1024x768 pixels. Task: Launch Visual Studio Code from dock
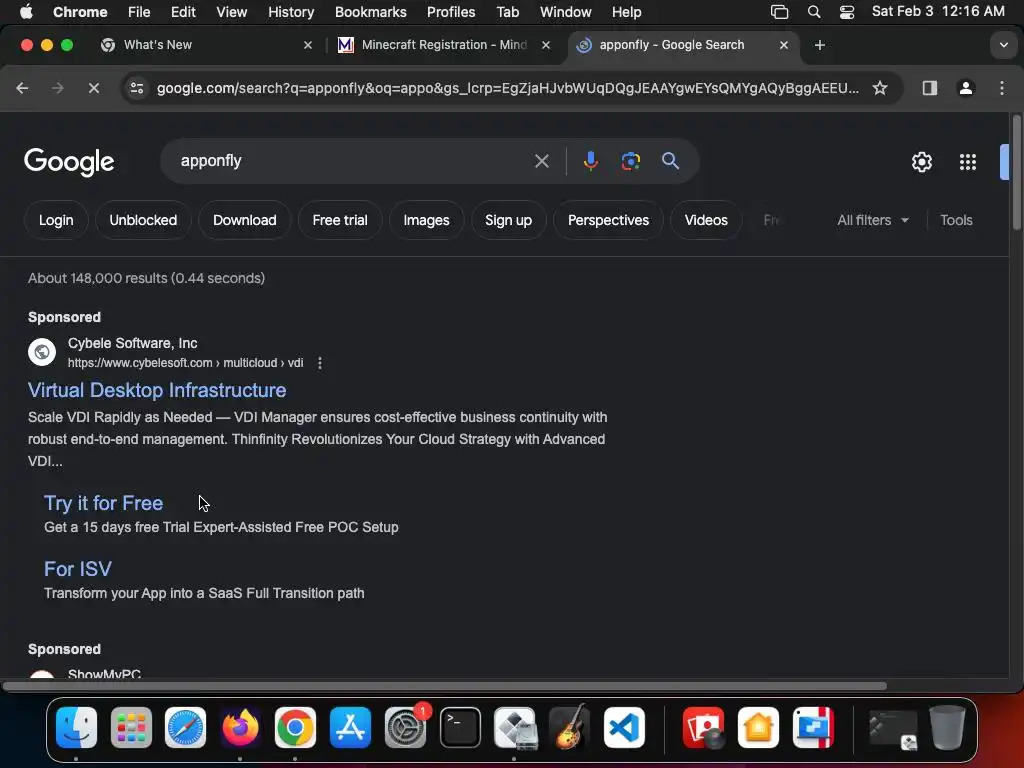624,727
